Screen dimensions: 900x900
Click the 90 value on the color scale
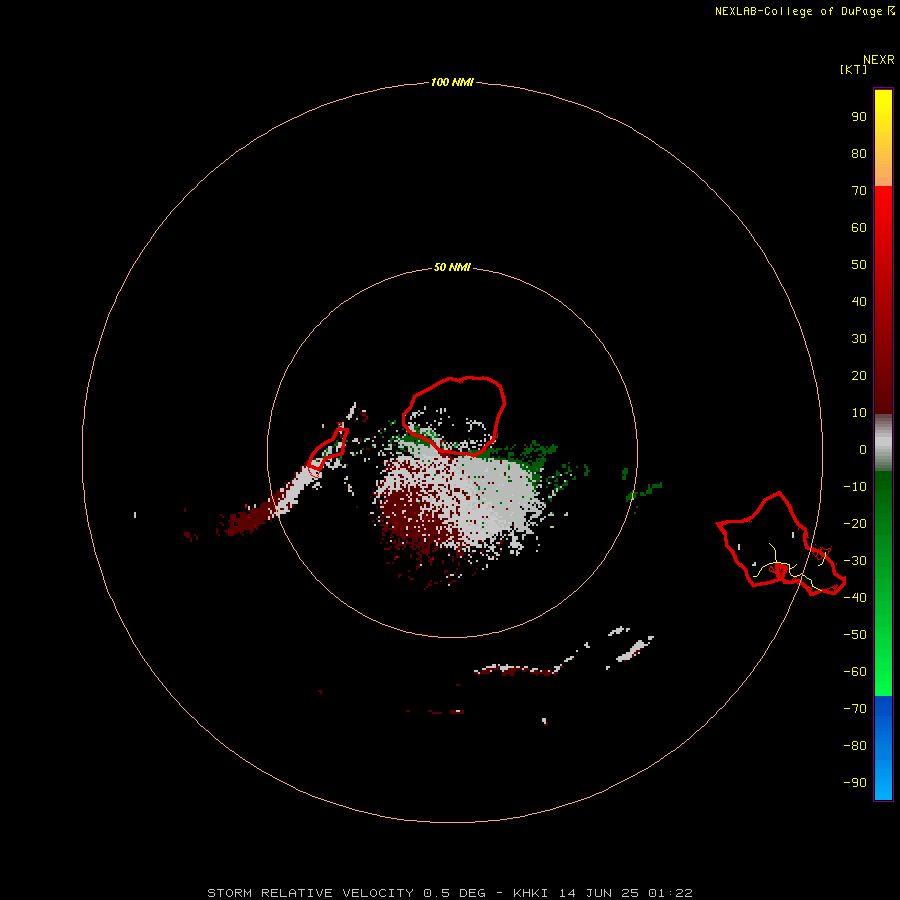859,117
